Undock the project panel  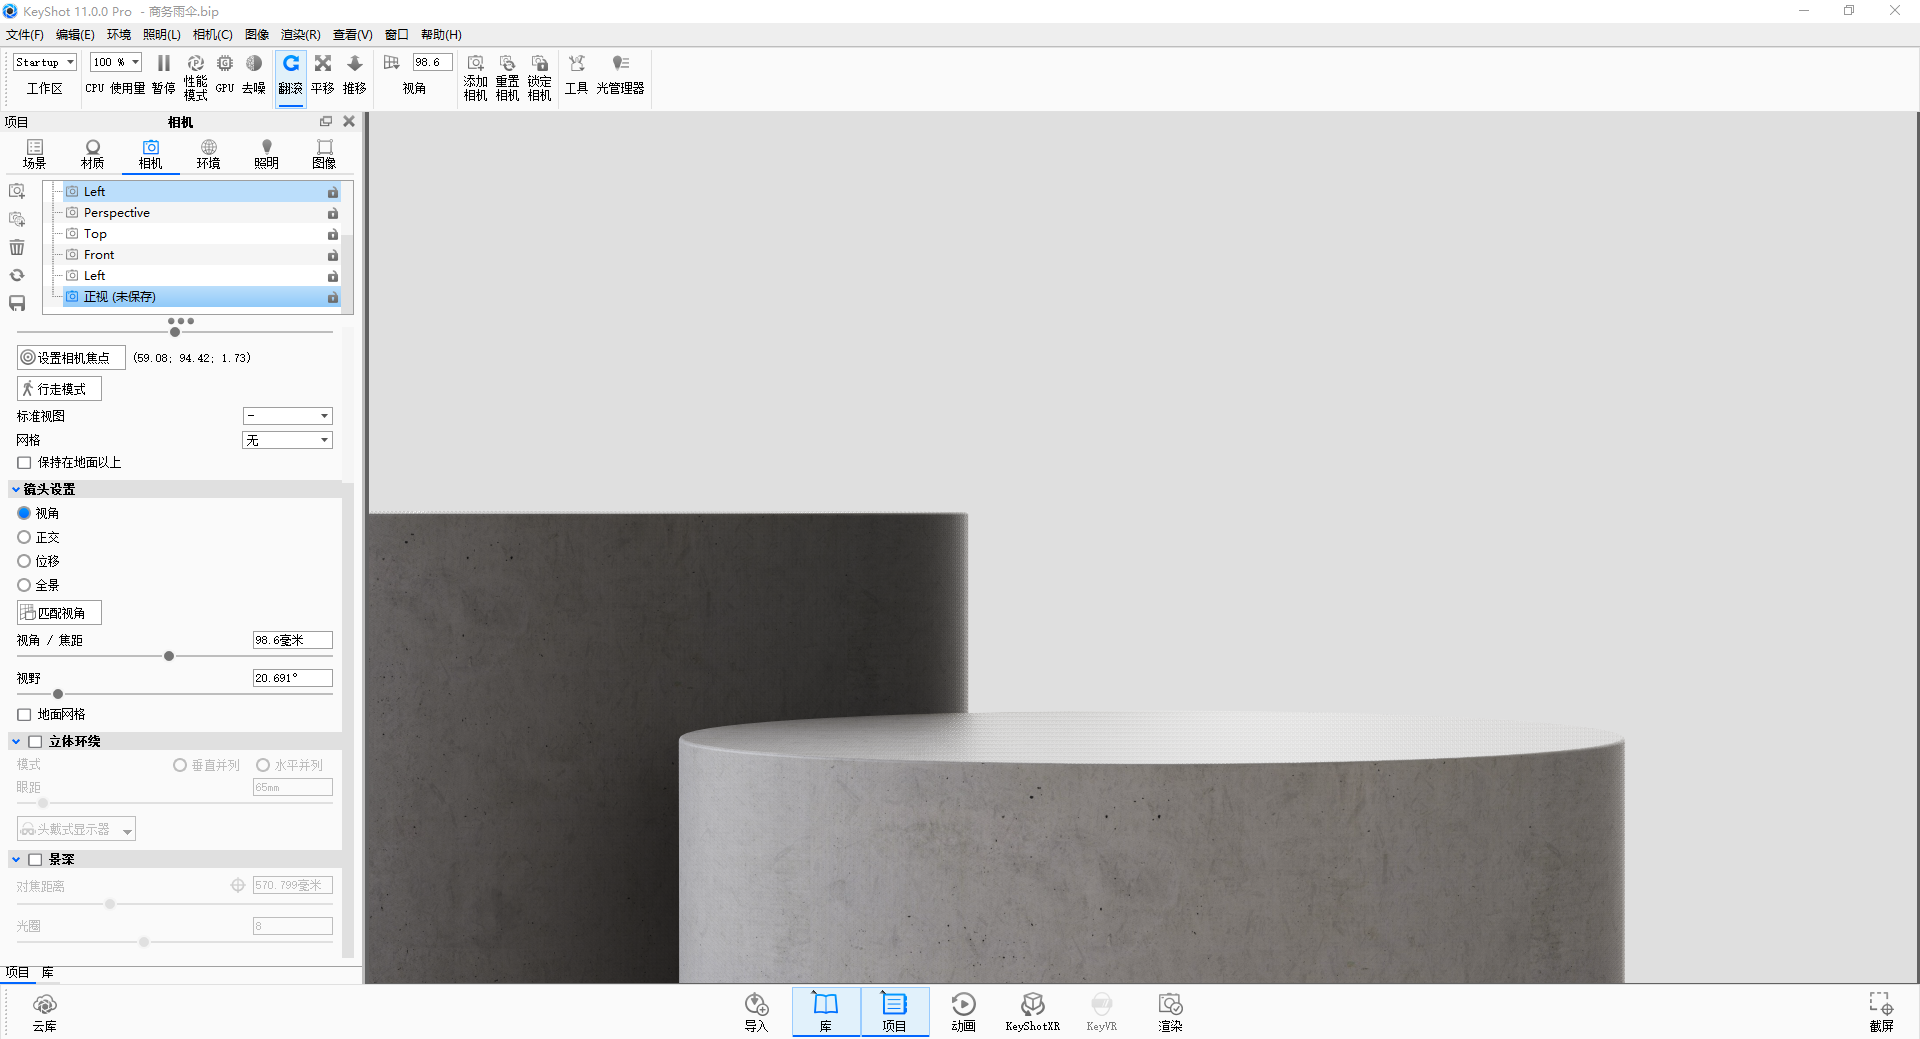(326, 121)
